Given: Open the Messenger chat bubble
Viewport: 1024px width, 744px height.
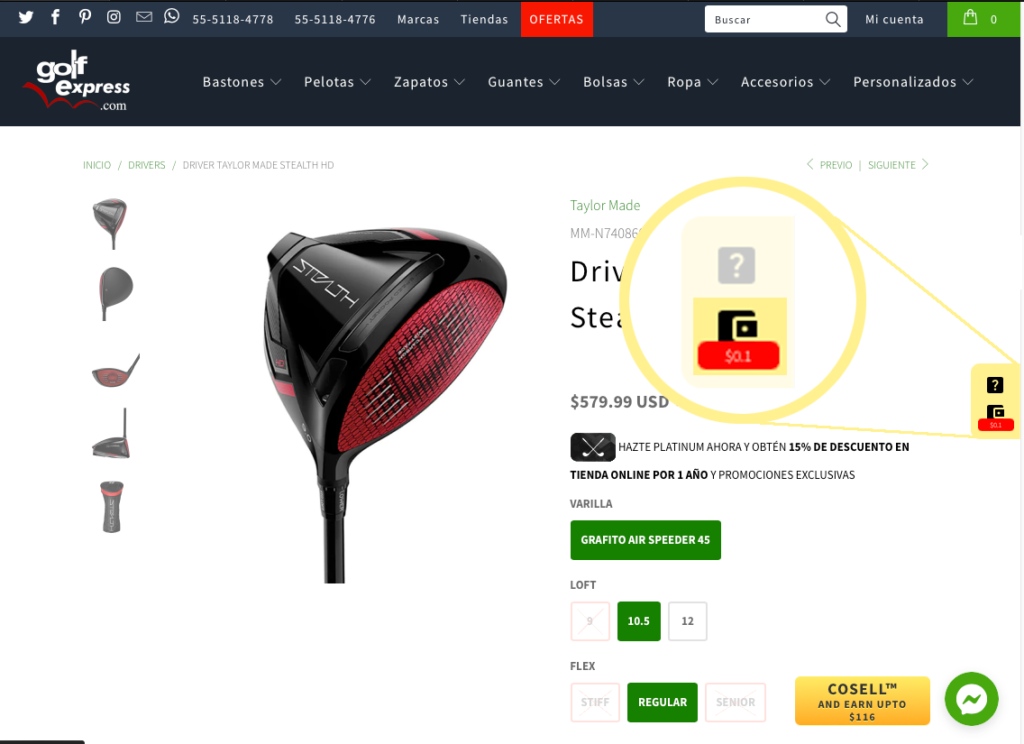Looking at the screenshot, I should [971, 698].
